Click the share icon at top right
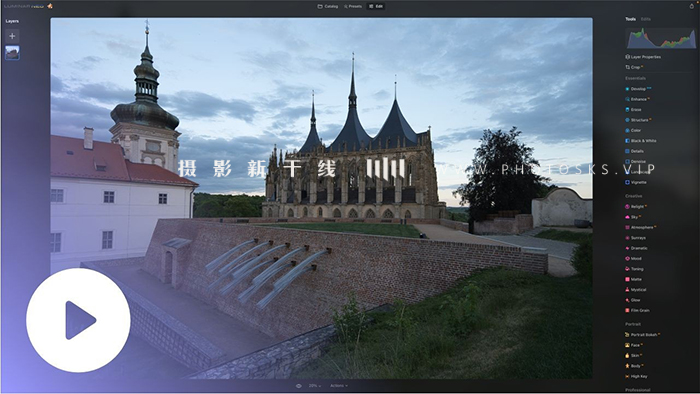700x394 pixels. [692, 6]
